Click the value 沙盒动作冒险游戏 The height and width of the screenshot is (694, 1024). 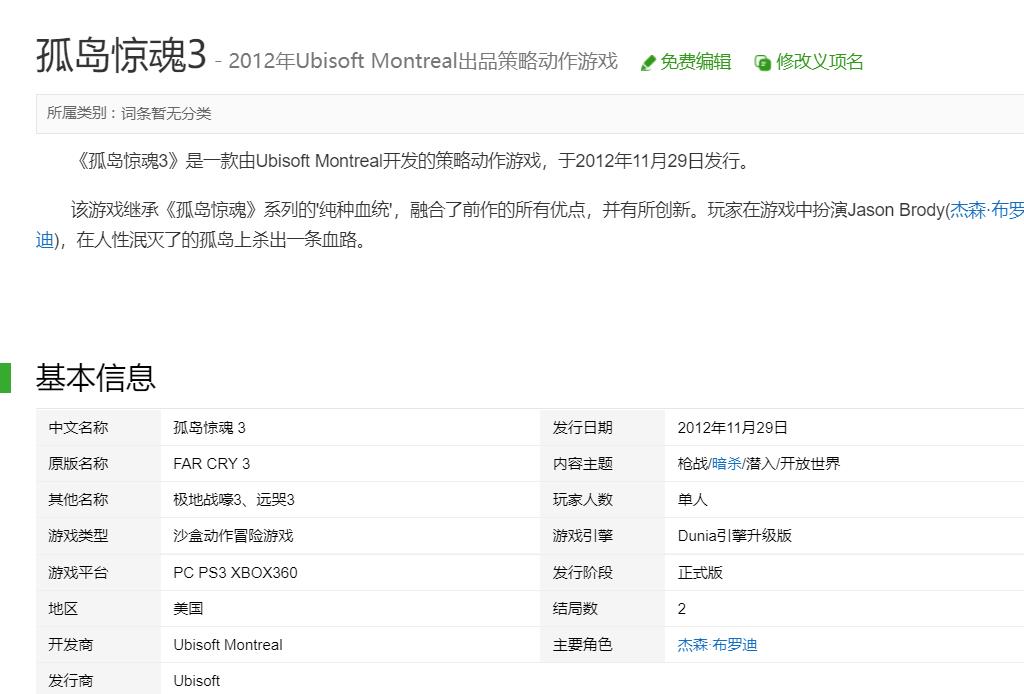tap(233, 536)
